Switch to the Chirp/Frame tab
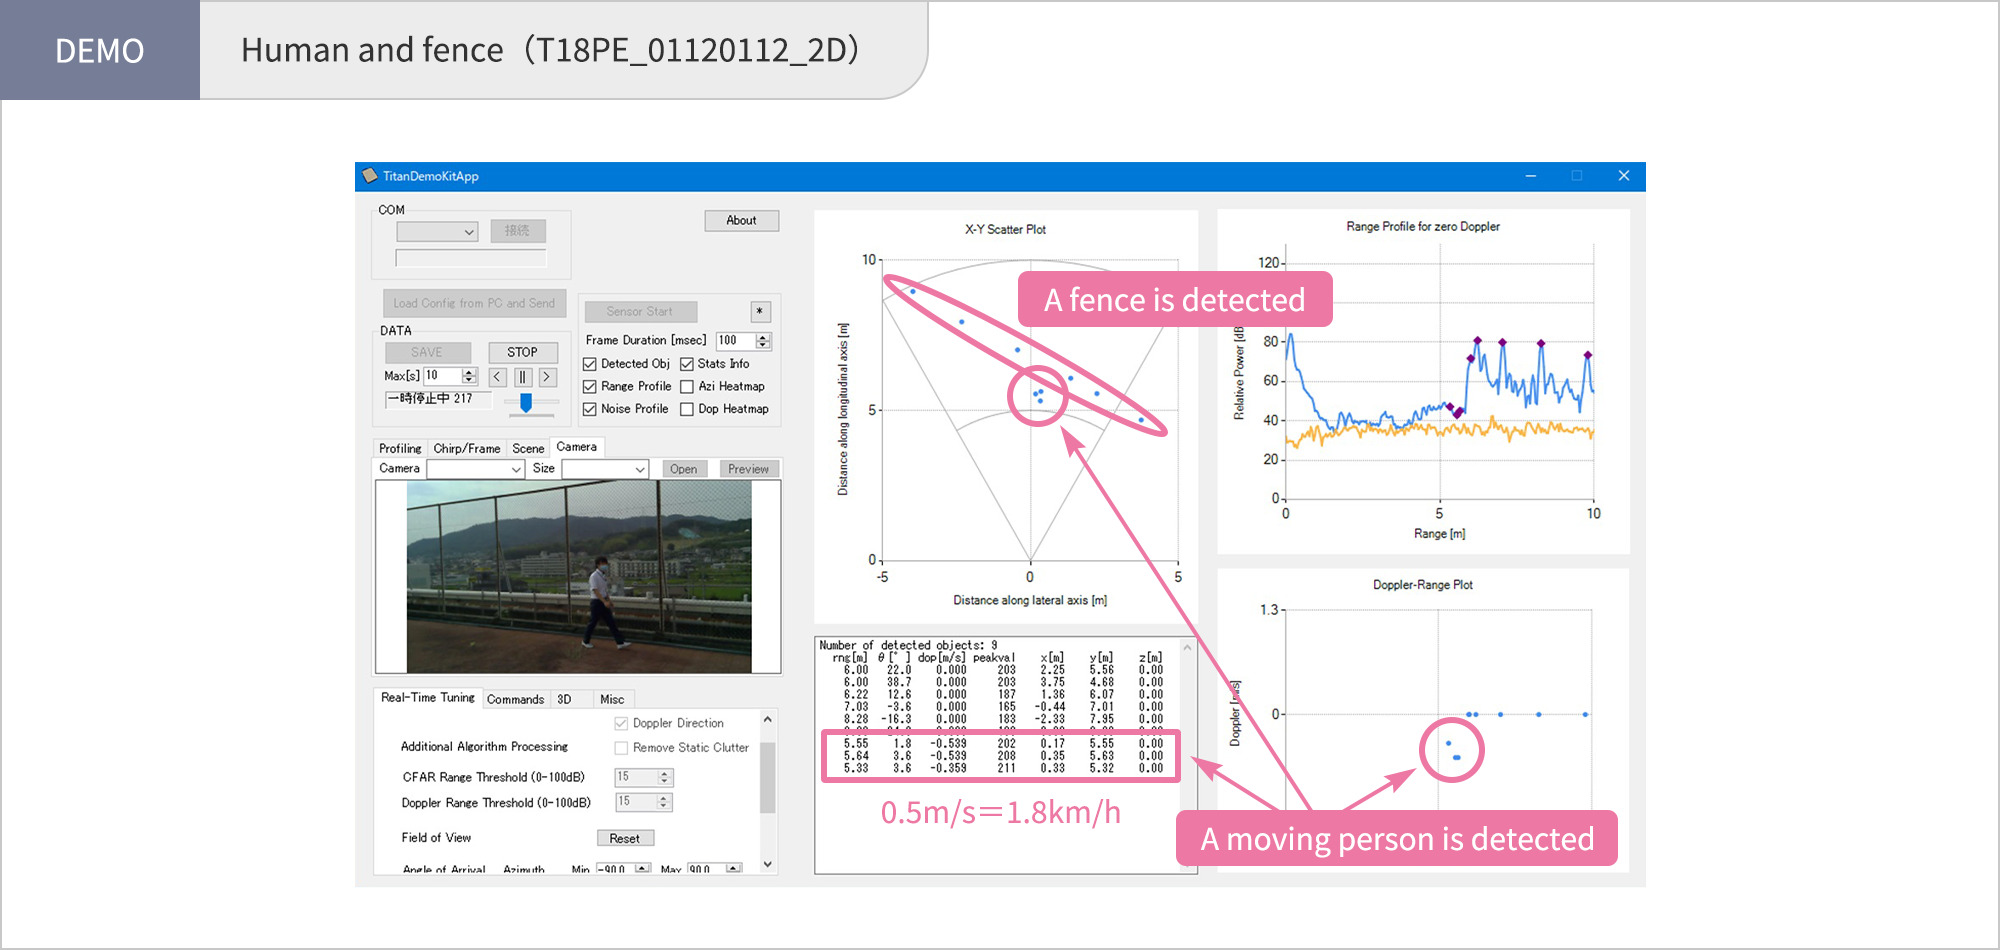 [x=467, y=449]
